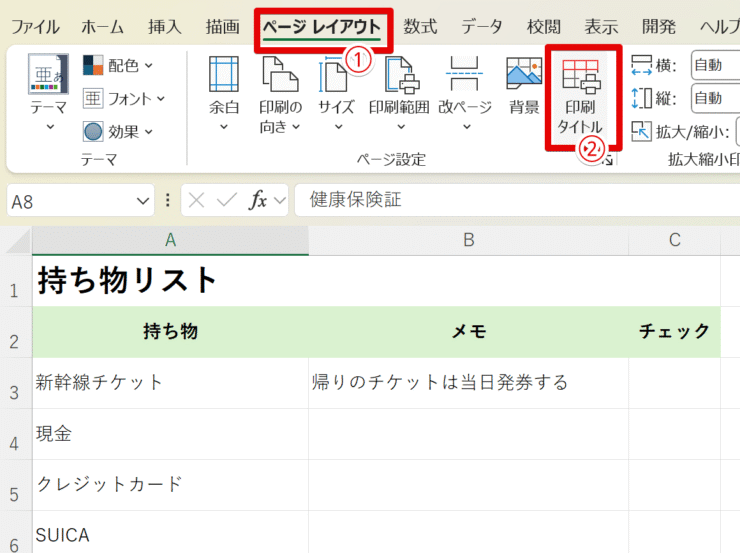Image resolution: width=740 pixels, height=553 pixels.
Task: Click the select-all corner triangle
Action: pyautogui.click(x=17, y=241)
